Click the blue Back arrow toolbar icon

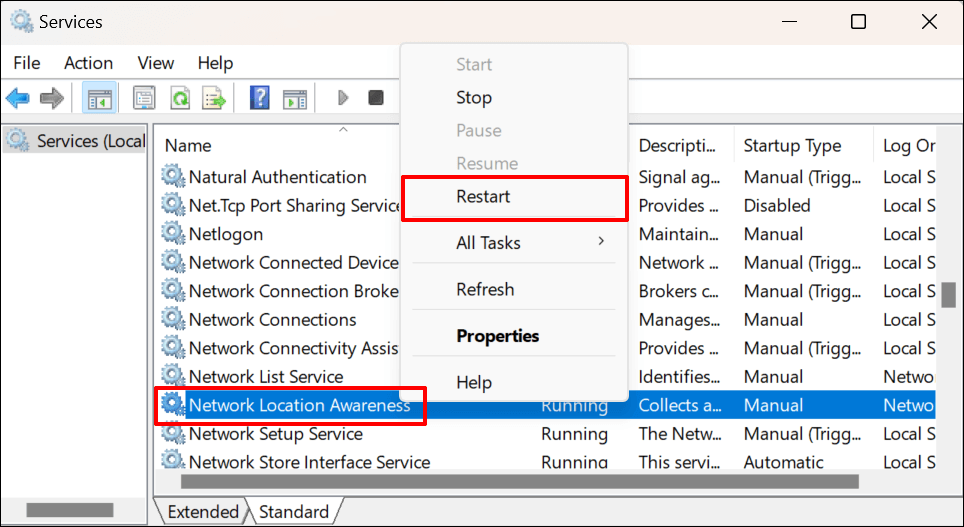click(17, 98)
